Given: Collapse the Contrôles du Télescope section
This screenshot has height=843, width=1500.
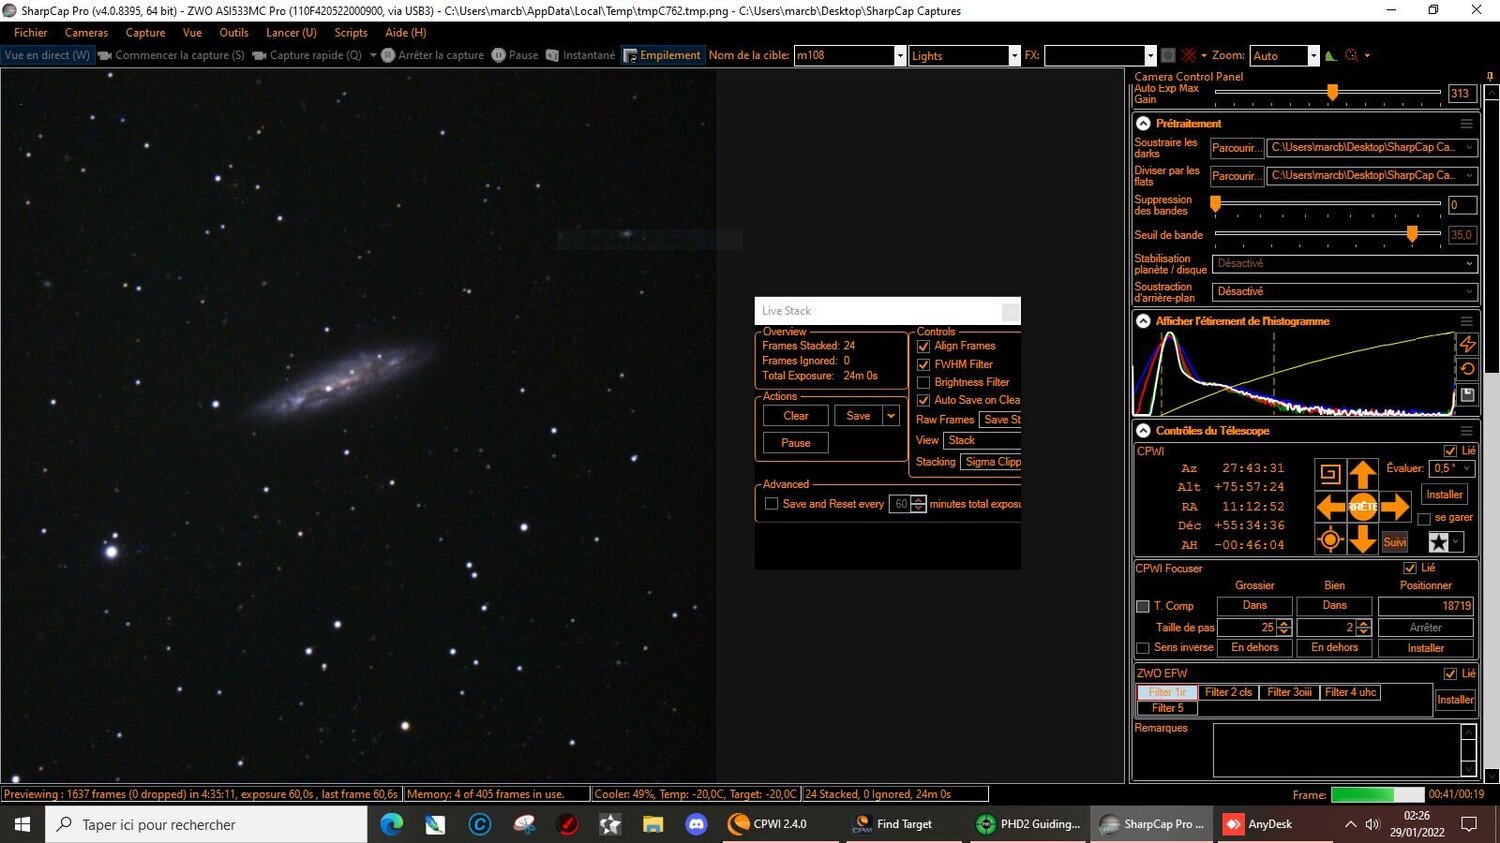Looking at the screenshot, I should [1143, 431].
